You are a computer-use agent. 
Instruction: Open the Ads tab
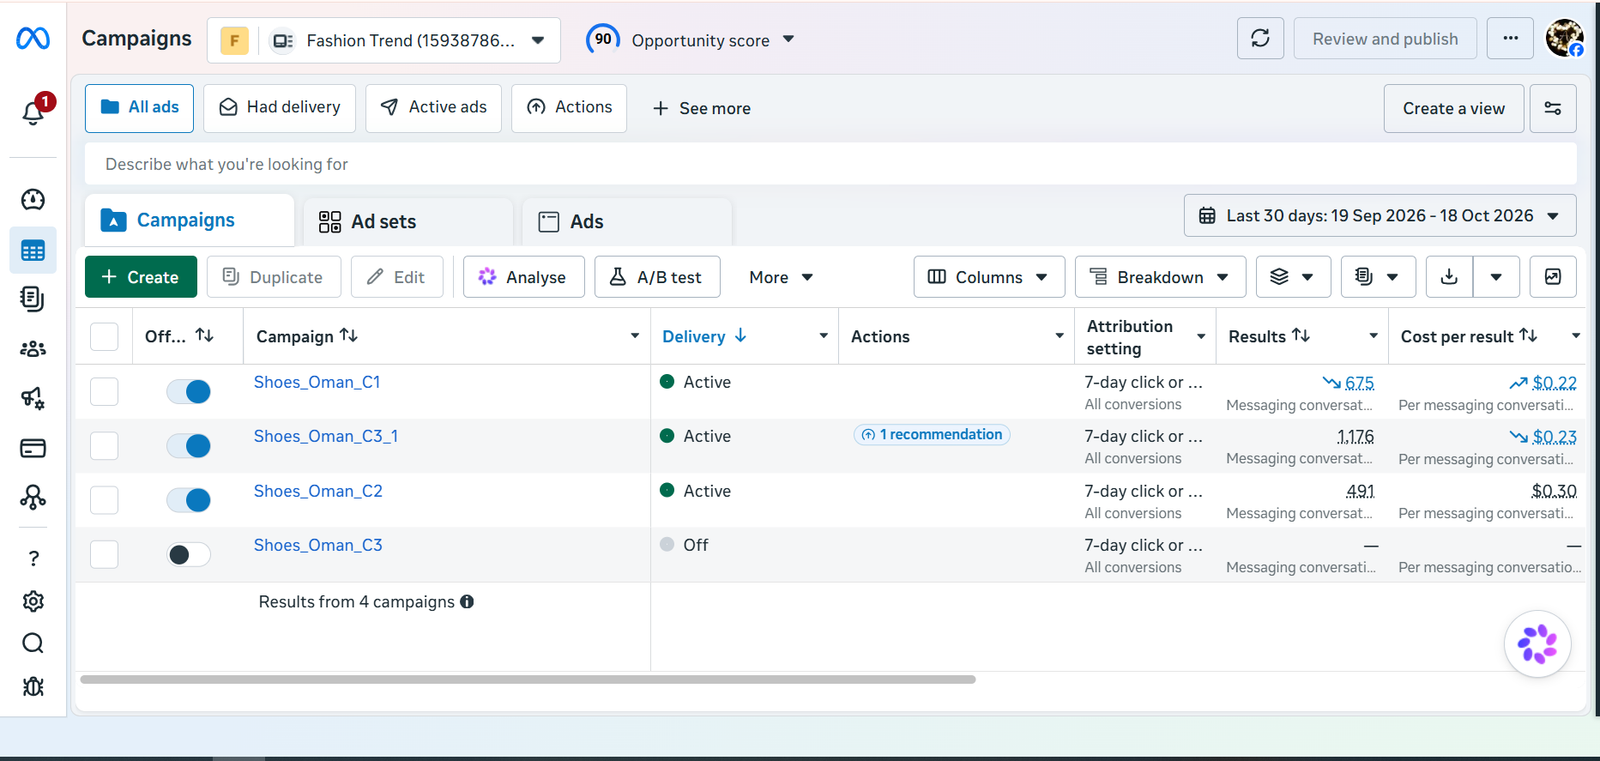click(627, 221)
